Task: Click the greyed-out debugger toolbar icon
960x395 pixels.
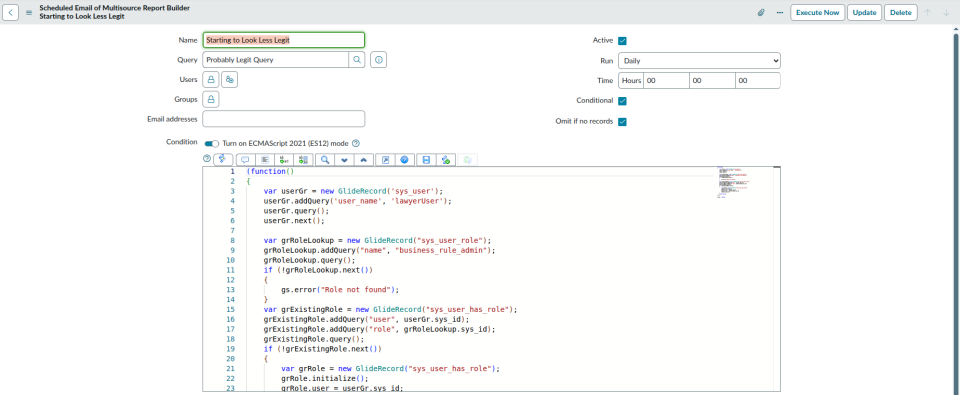Action: pos(468,160)
